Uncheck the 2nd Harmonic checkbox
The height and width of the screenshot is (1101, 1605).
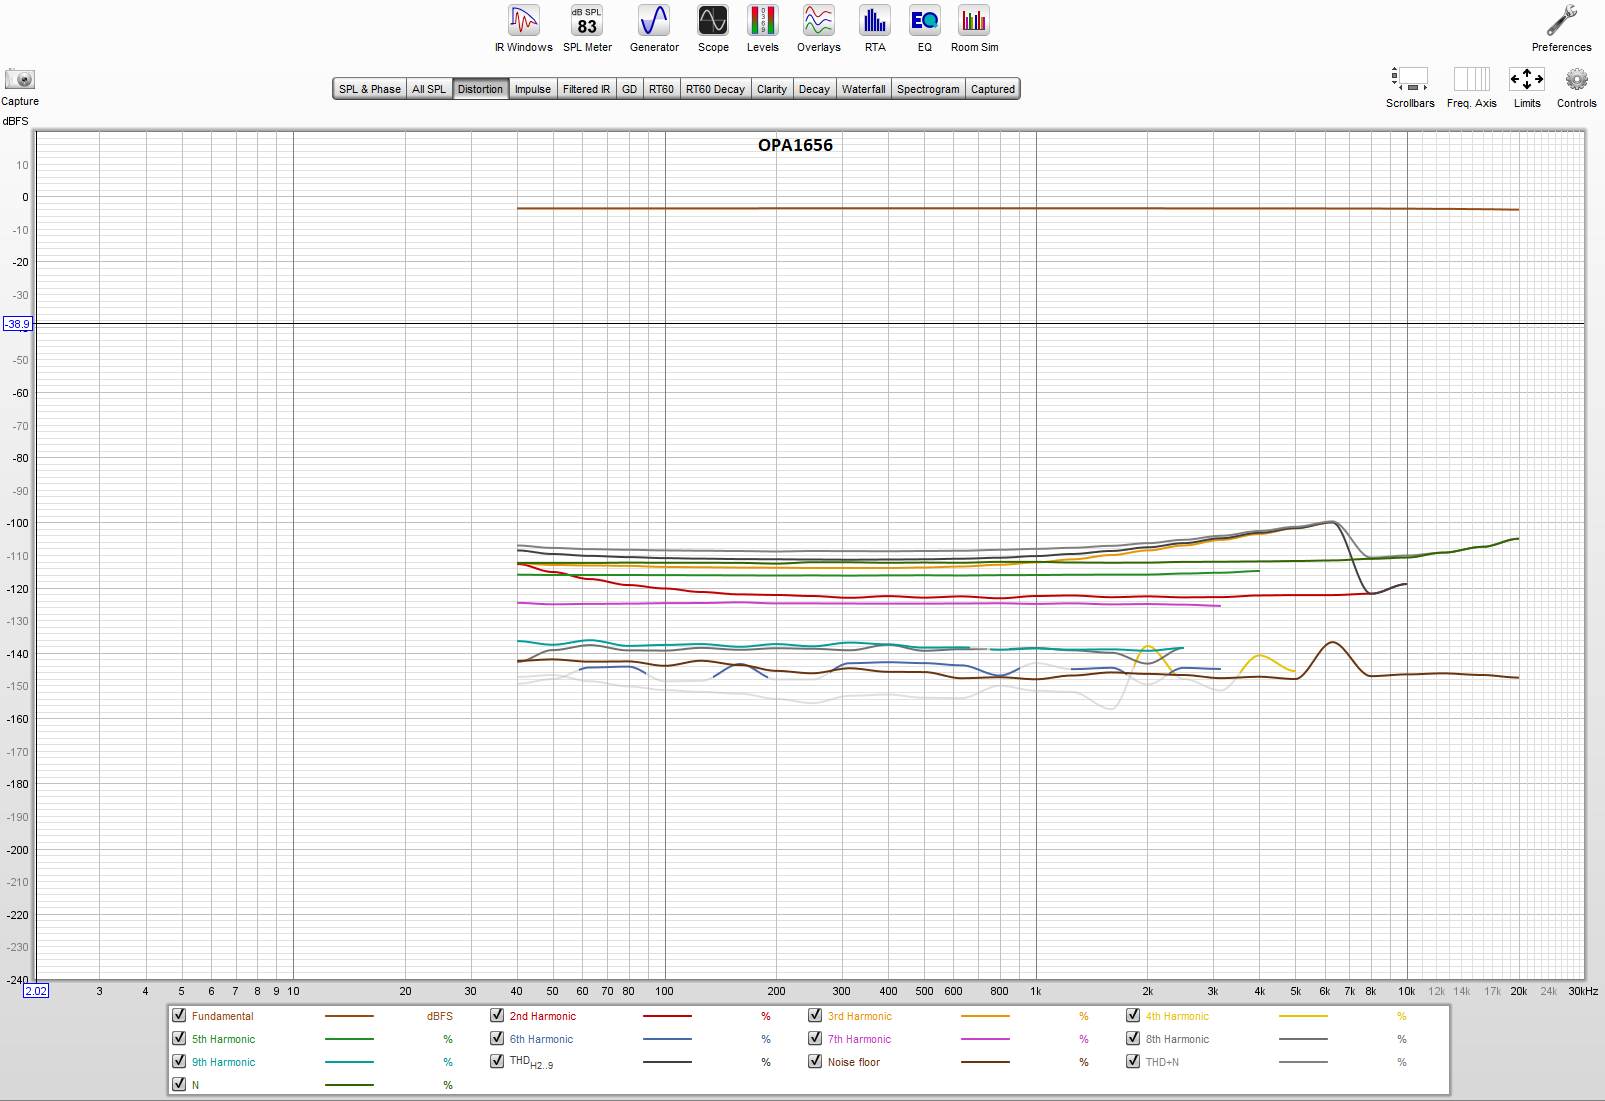(x=497, y=1015)
